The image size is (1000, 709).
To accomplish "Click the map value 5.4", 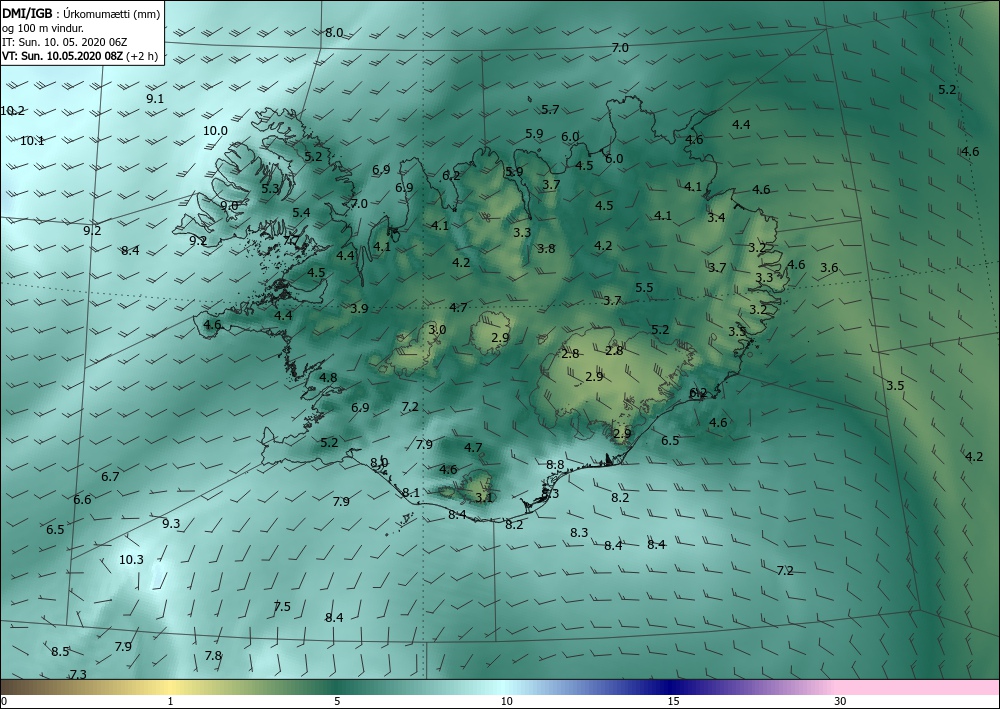I will (301, 212).
